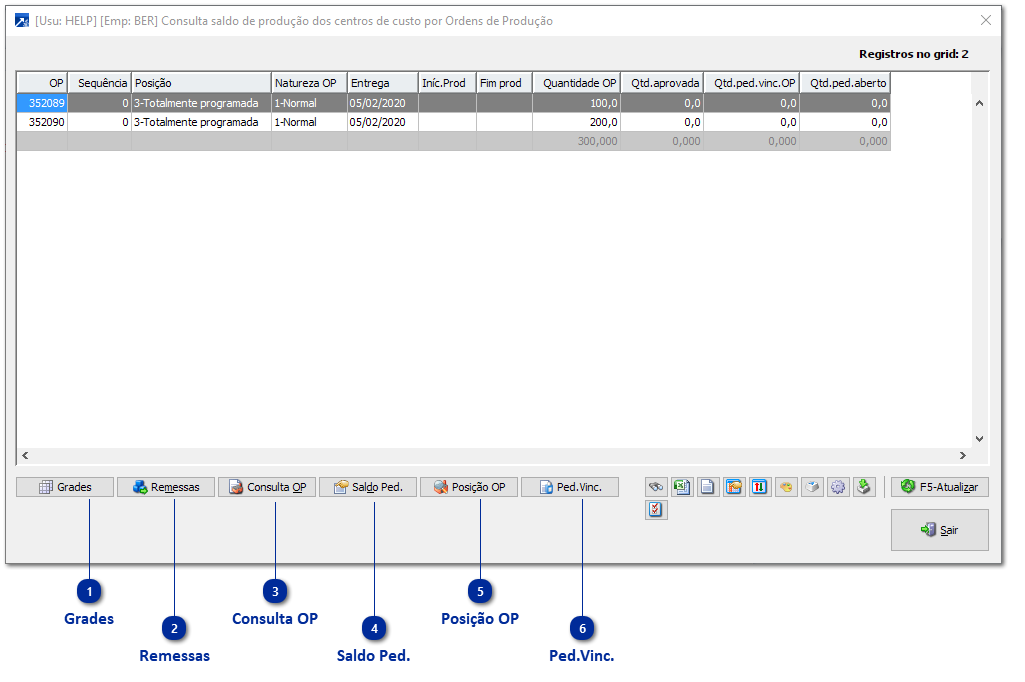Click the blank document page icon
Screen dimensions: 1025x682
pos(707,487)
